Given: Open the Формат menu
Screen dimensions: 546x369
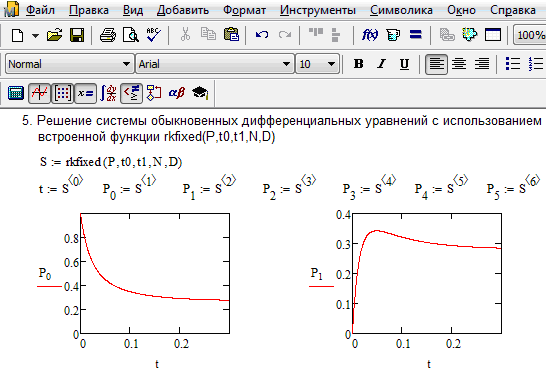Looking at the screenshot, I should [x=244, y=10].
